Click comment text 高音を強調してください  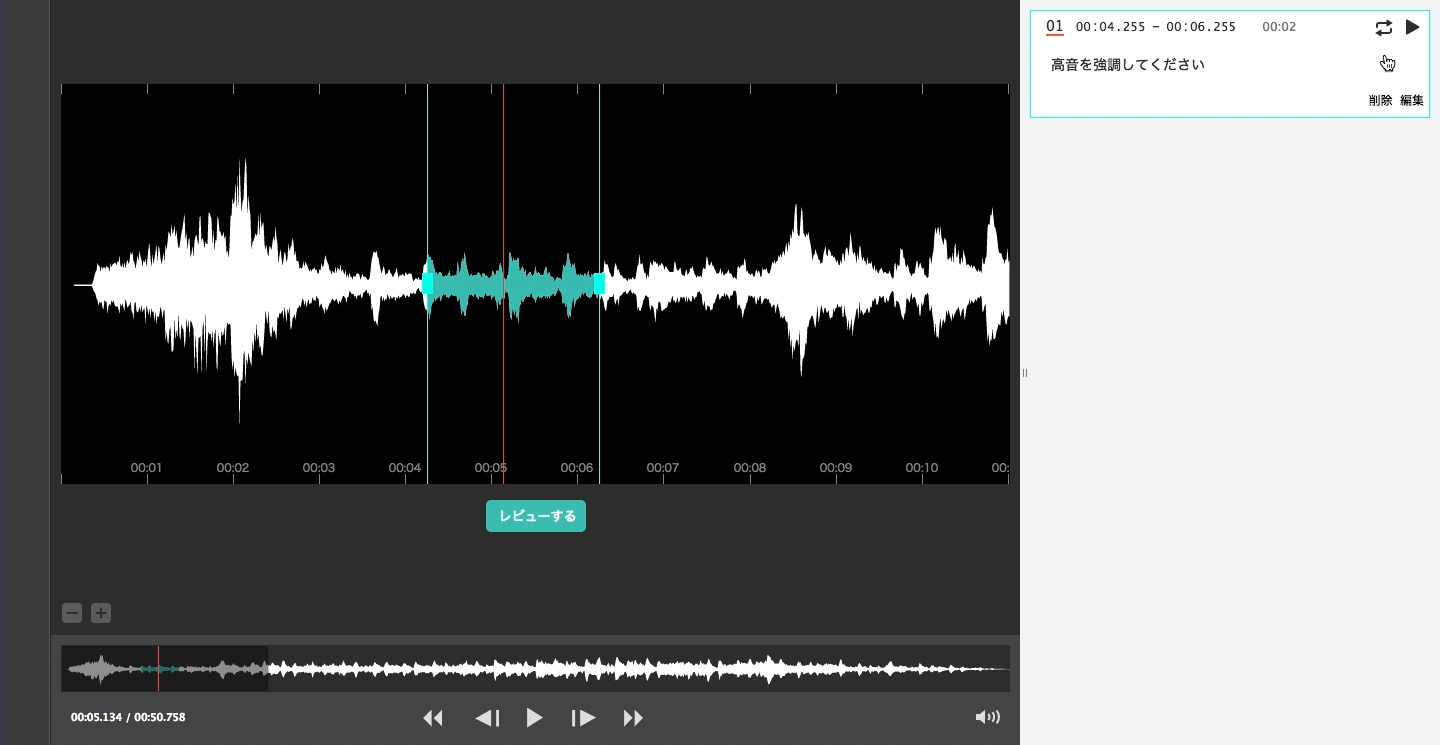1128,65
